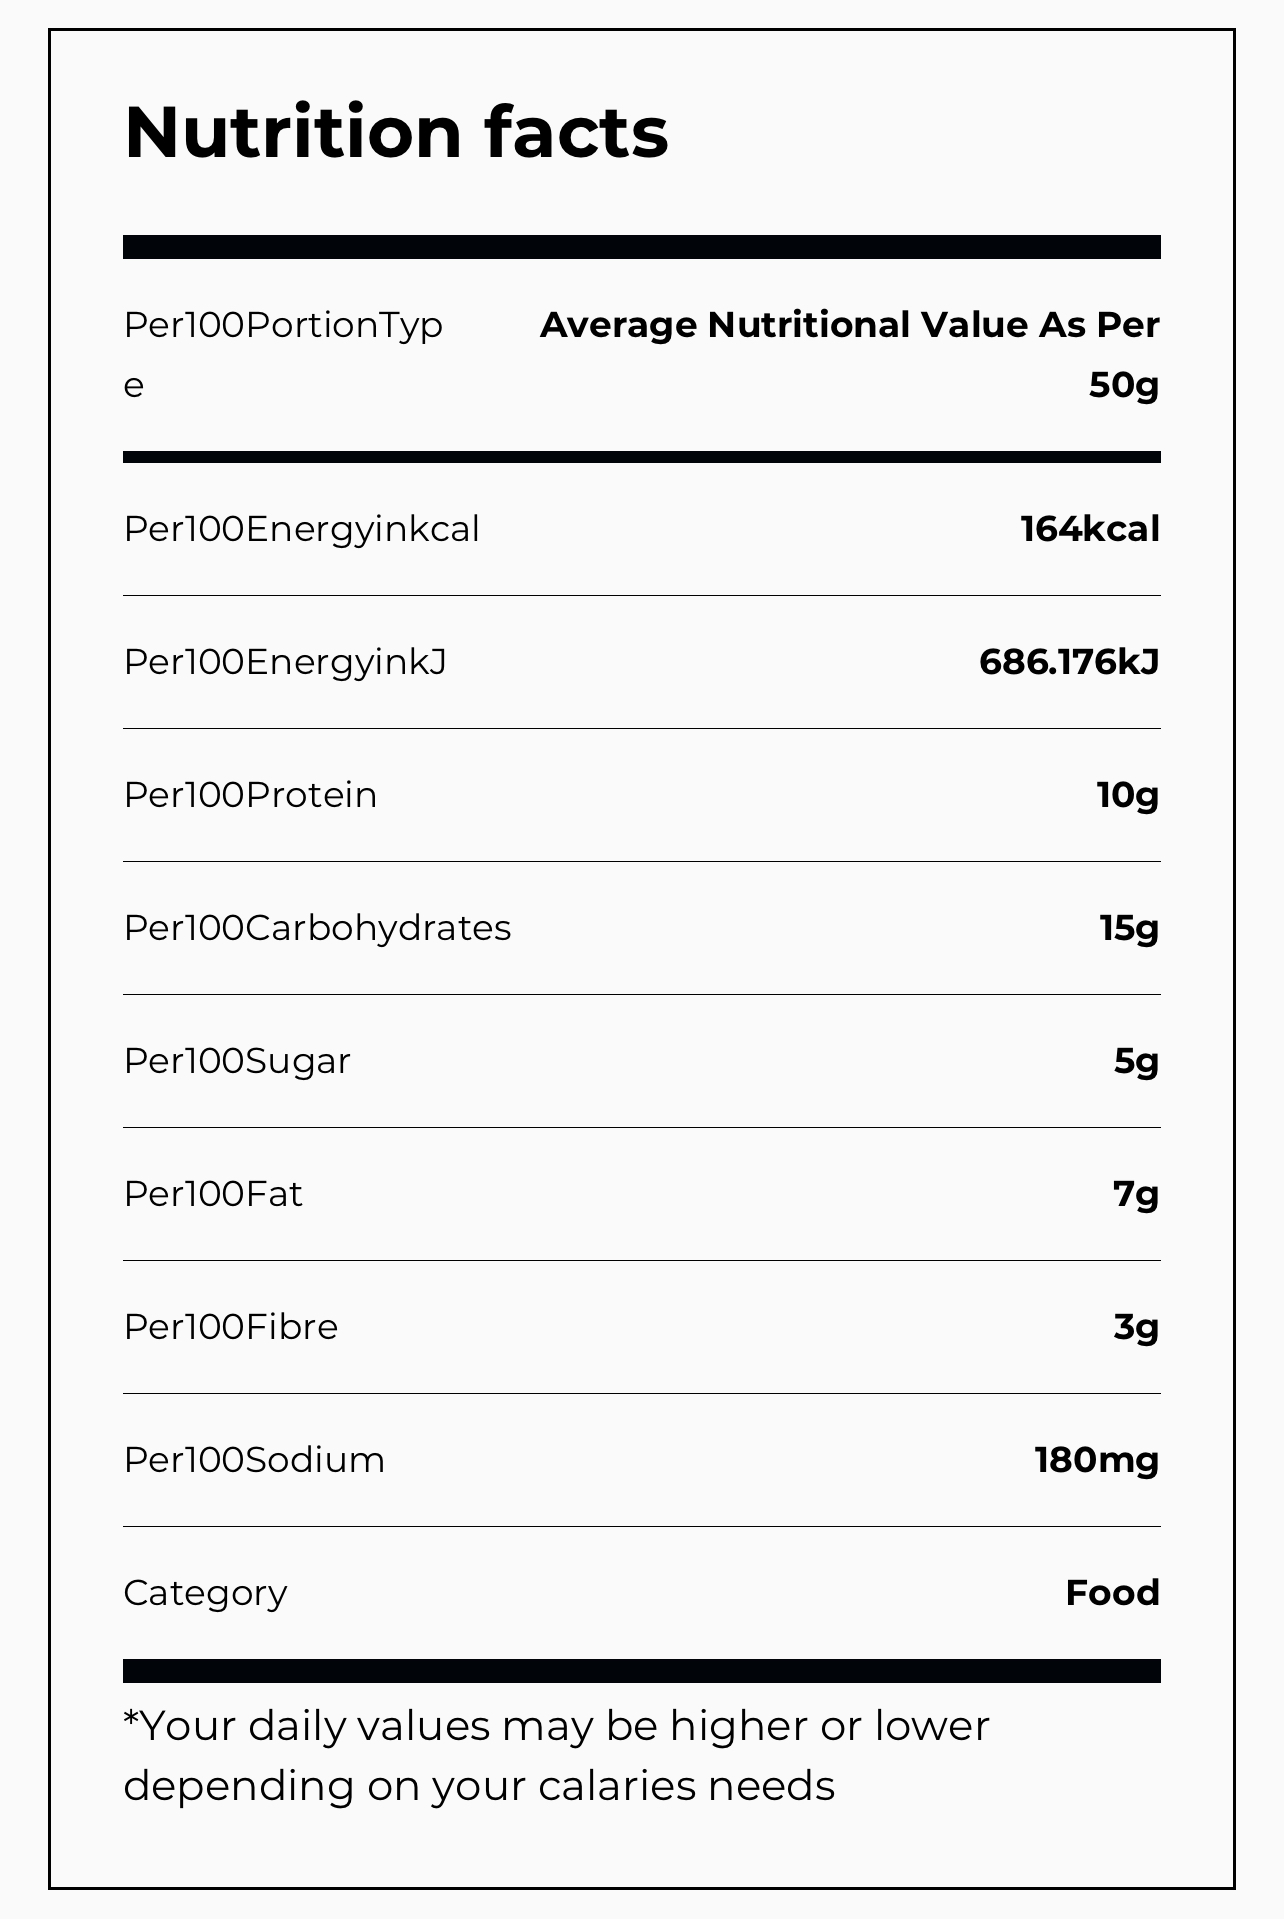Viewport: 1284px width, 1919px height.
Task: Select the Average Nutritional Value As Per 50g text
Action: (x=849, y=354)
